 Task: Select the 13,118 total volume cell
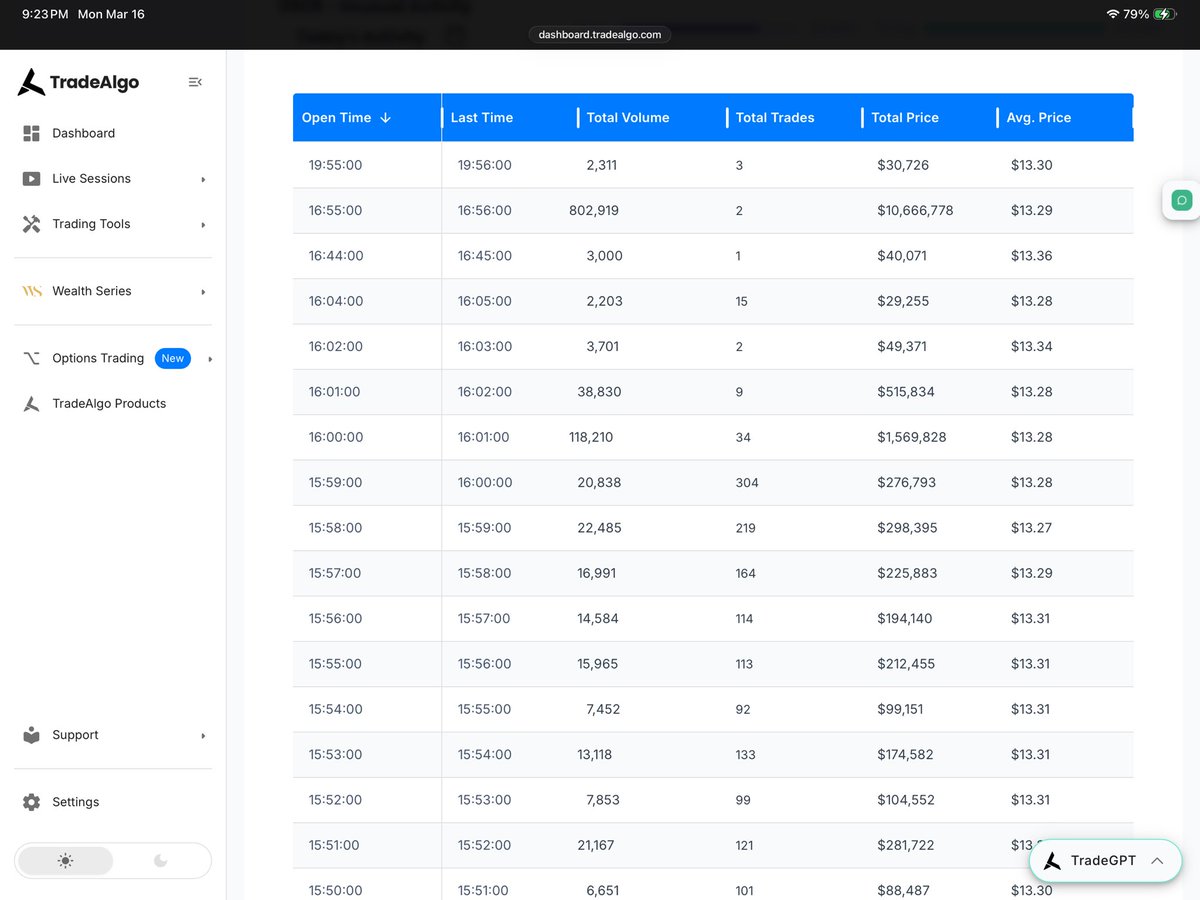594,755
